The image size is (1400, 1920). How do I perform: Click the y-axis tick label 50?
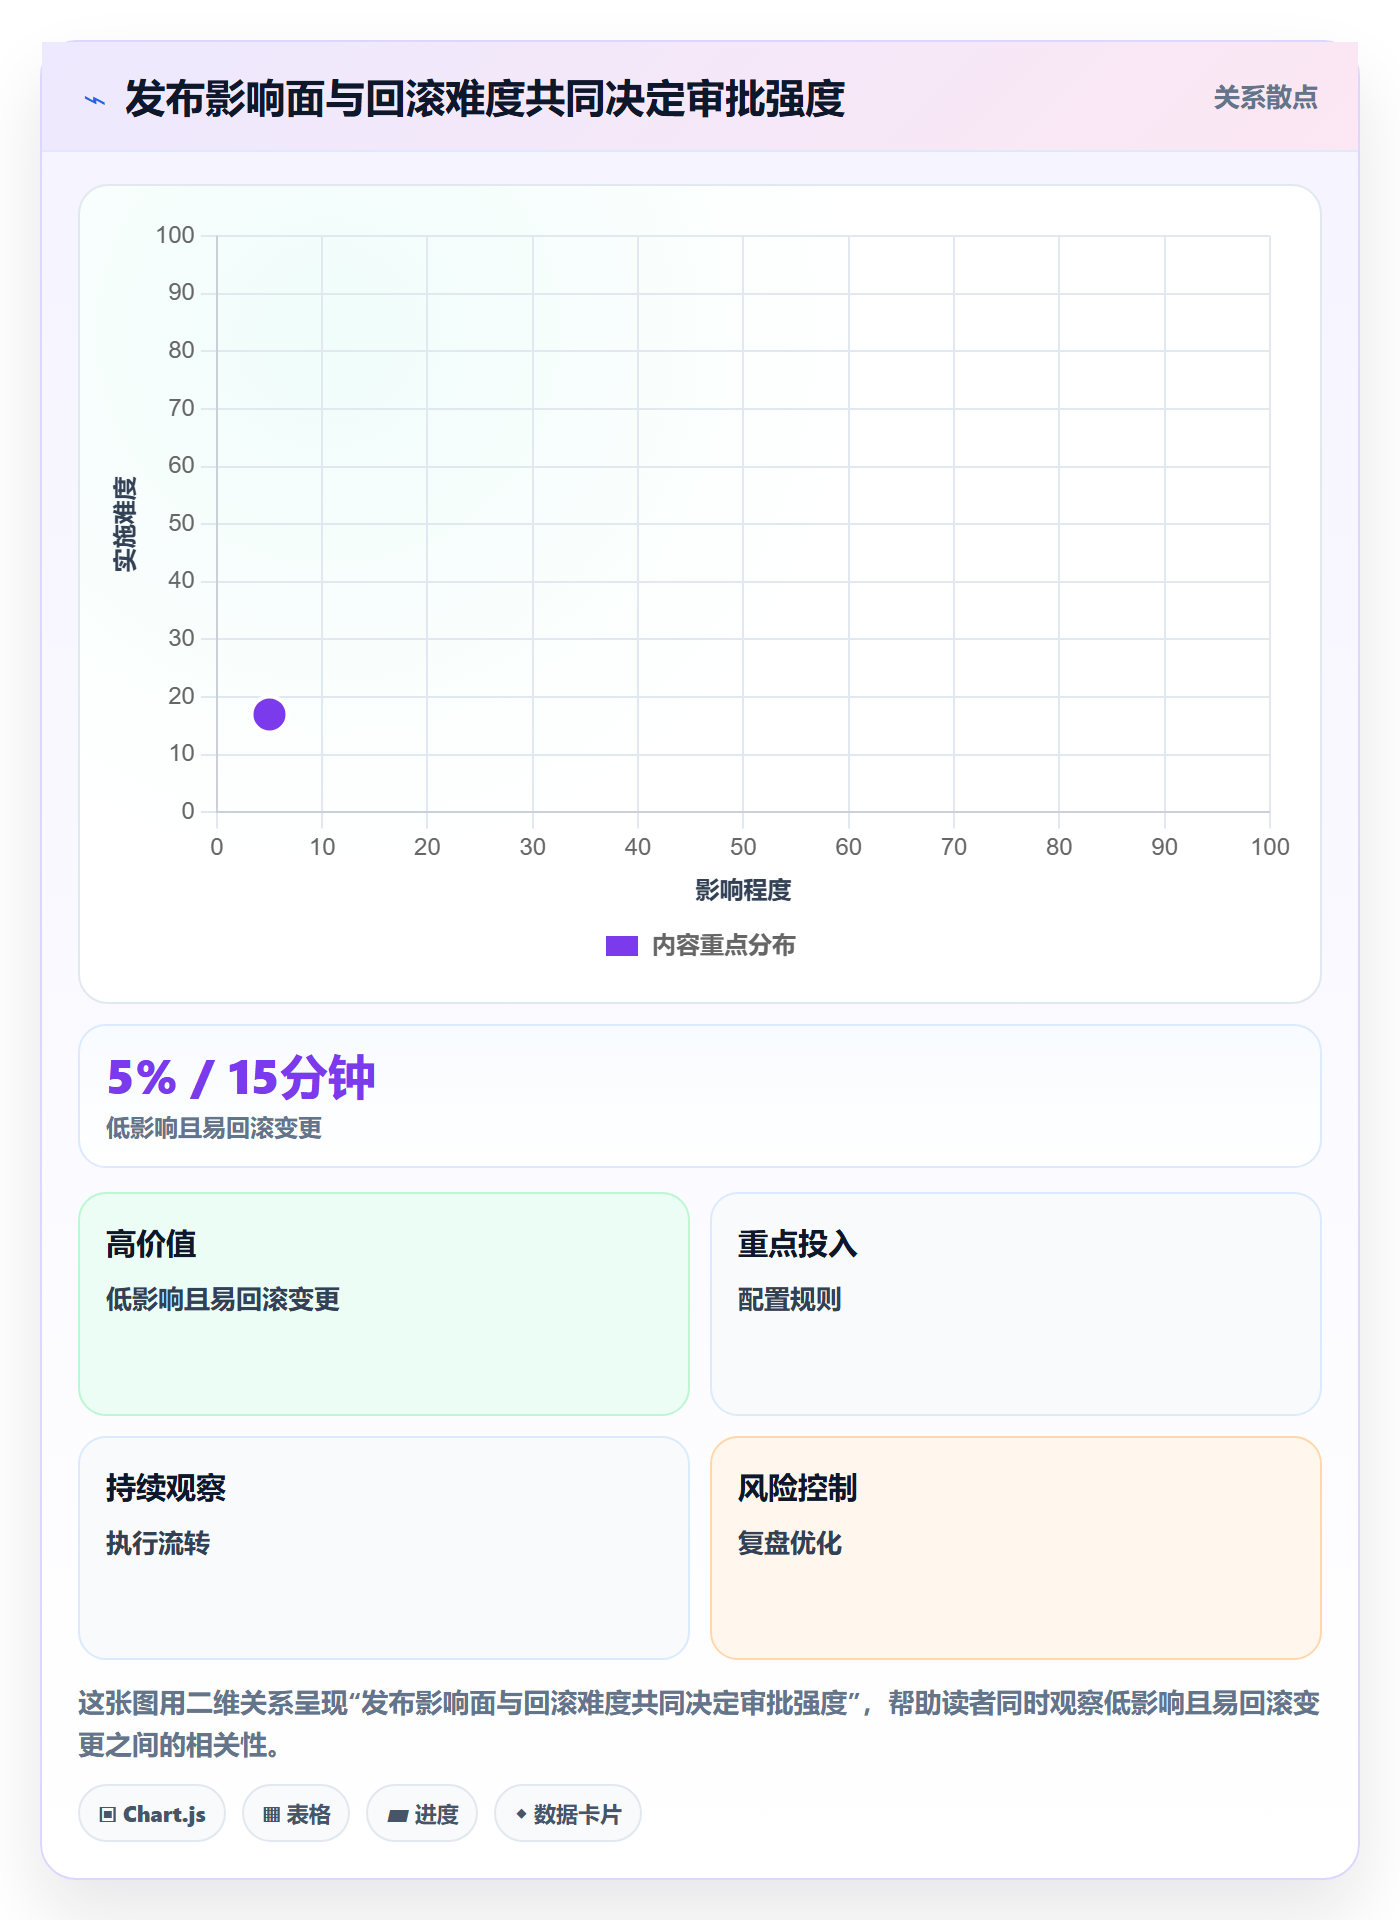click(x=181, y=523)
